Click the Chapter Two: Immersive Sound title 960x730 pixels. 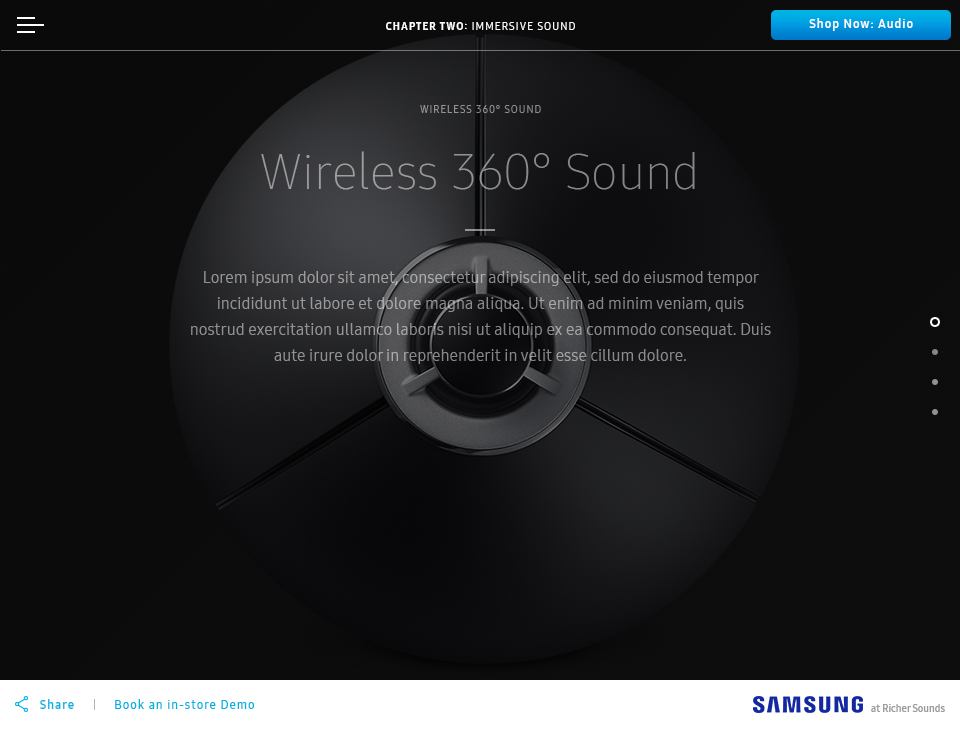point(481,26)
